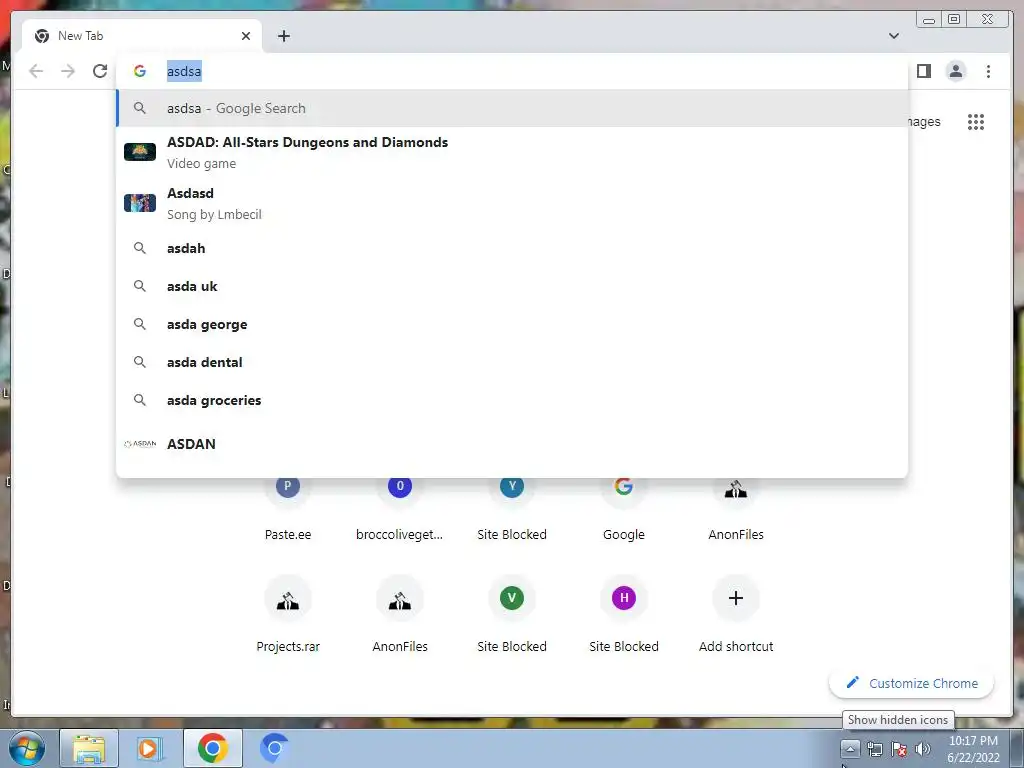Screen dimensions: 1024x768
Task: Select the ASDAN suggestion
Action: [x=512, y=444]
